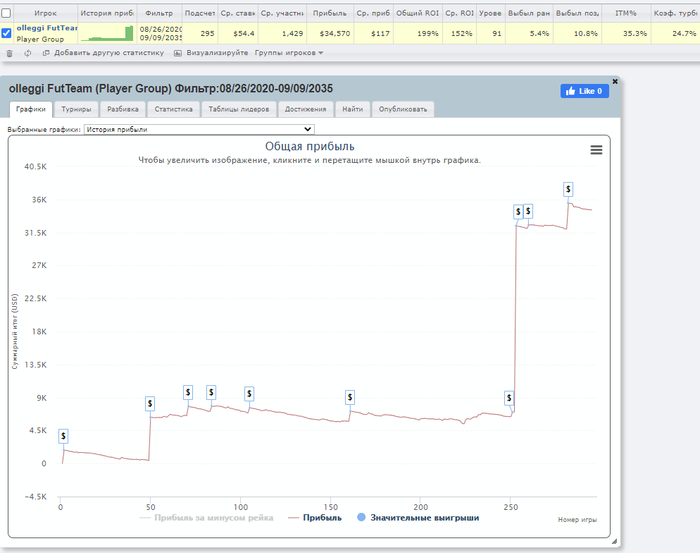Image resolution: width=700 pixels, height=553 pixels.
Task: Switch to Таблицы лидеров tab
Action: (239, 109)
